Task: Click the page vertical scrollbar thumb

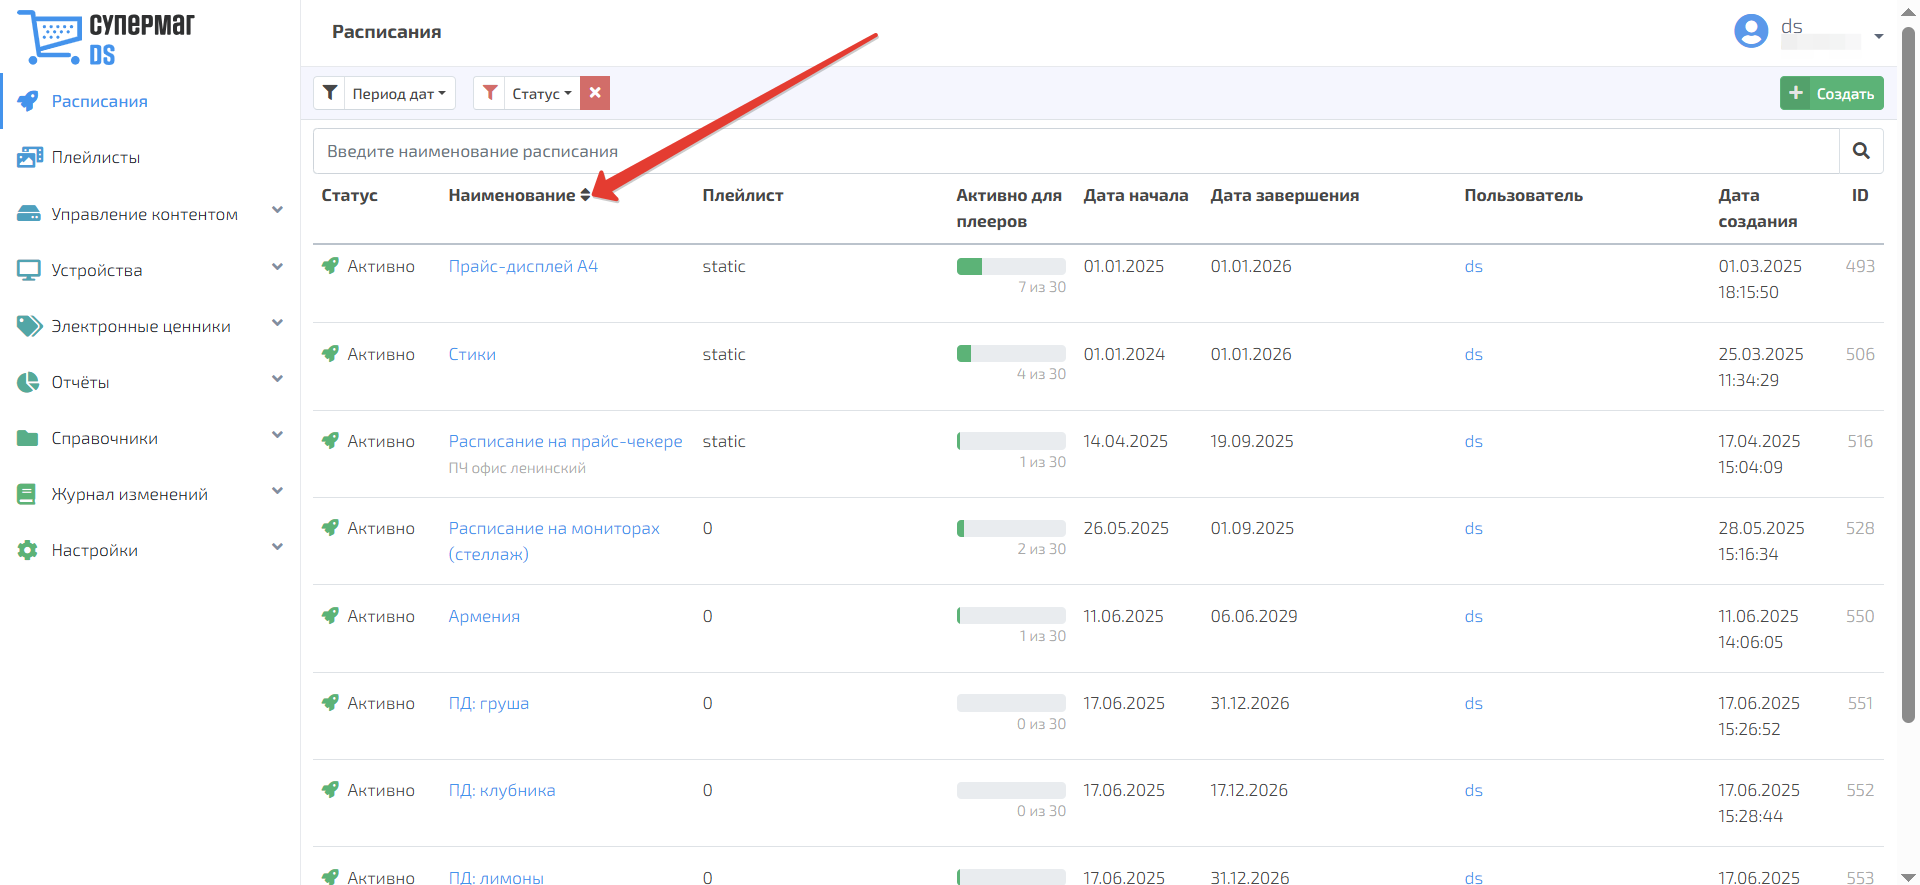Action: [1908, 375]
